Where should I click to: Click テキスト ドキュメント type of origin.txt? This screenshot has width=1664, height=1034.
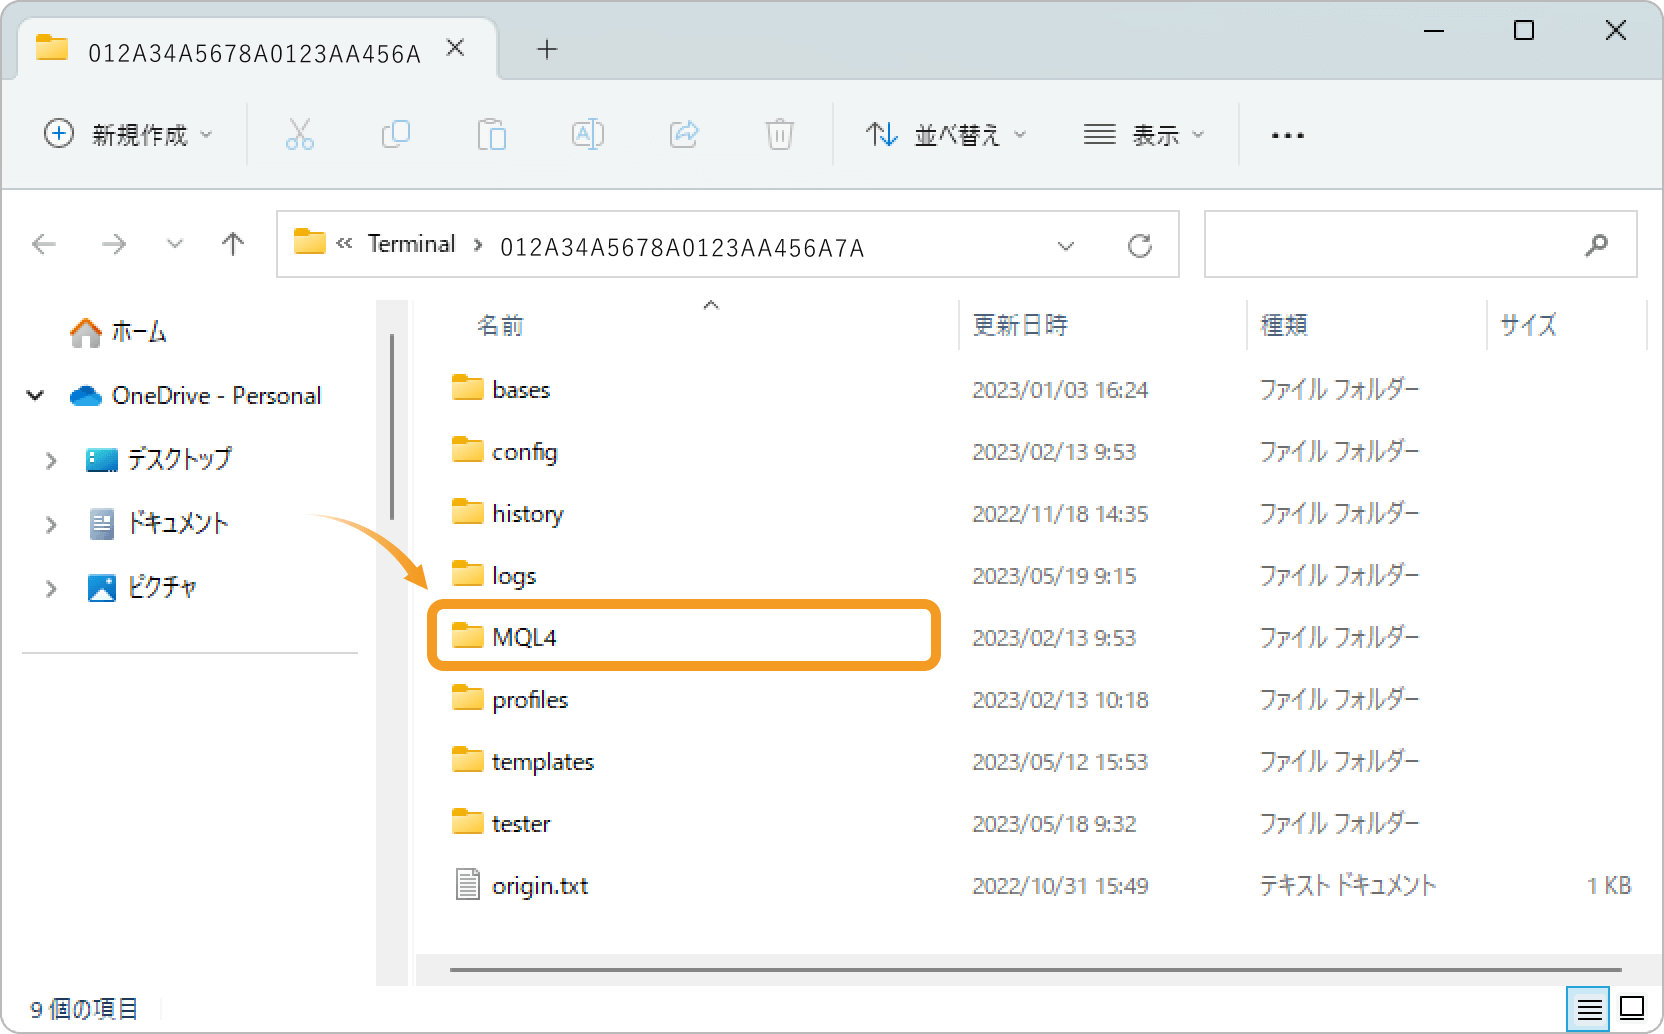click(x=1348, y=885)
